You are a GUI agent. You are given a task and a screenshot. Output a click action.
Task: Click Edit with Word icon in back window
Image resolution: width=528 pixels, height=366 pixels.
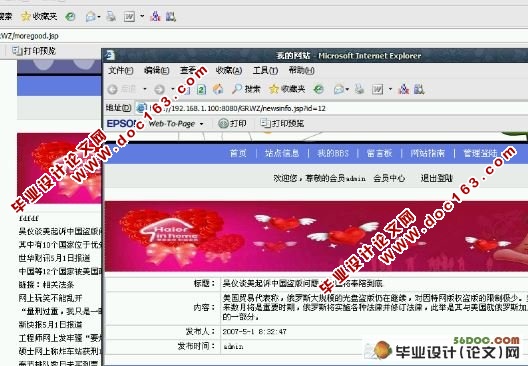129,16
